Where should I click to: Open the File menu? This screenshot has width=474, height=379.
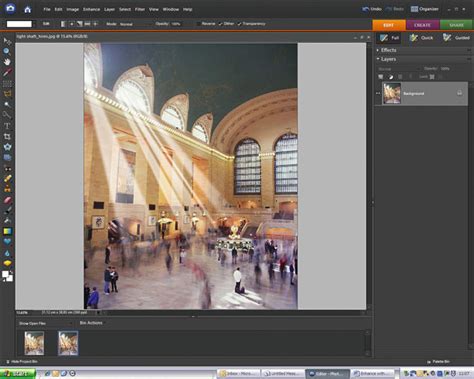[x=47, y=9]
